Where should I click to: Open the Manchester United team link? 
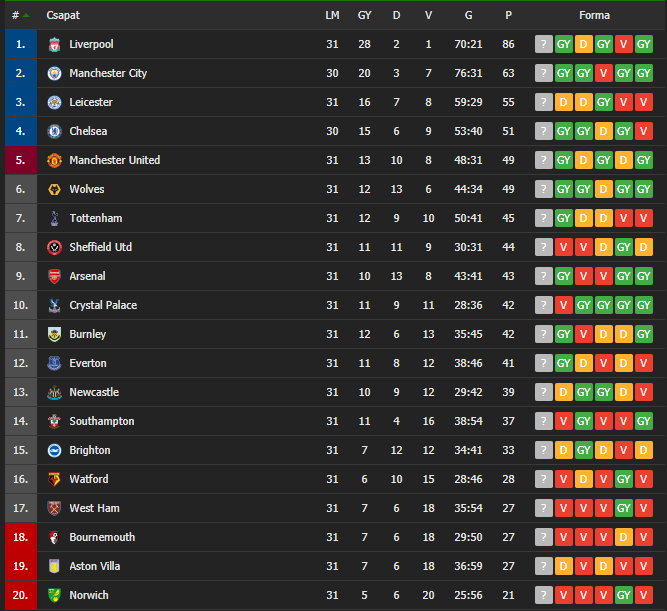pos(115,160)
